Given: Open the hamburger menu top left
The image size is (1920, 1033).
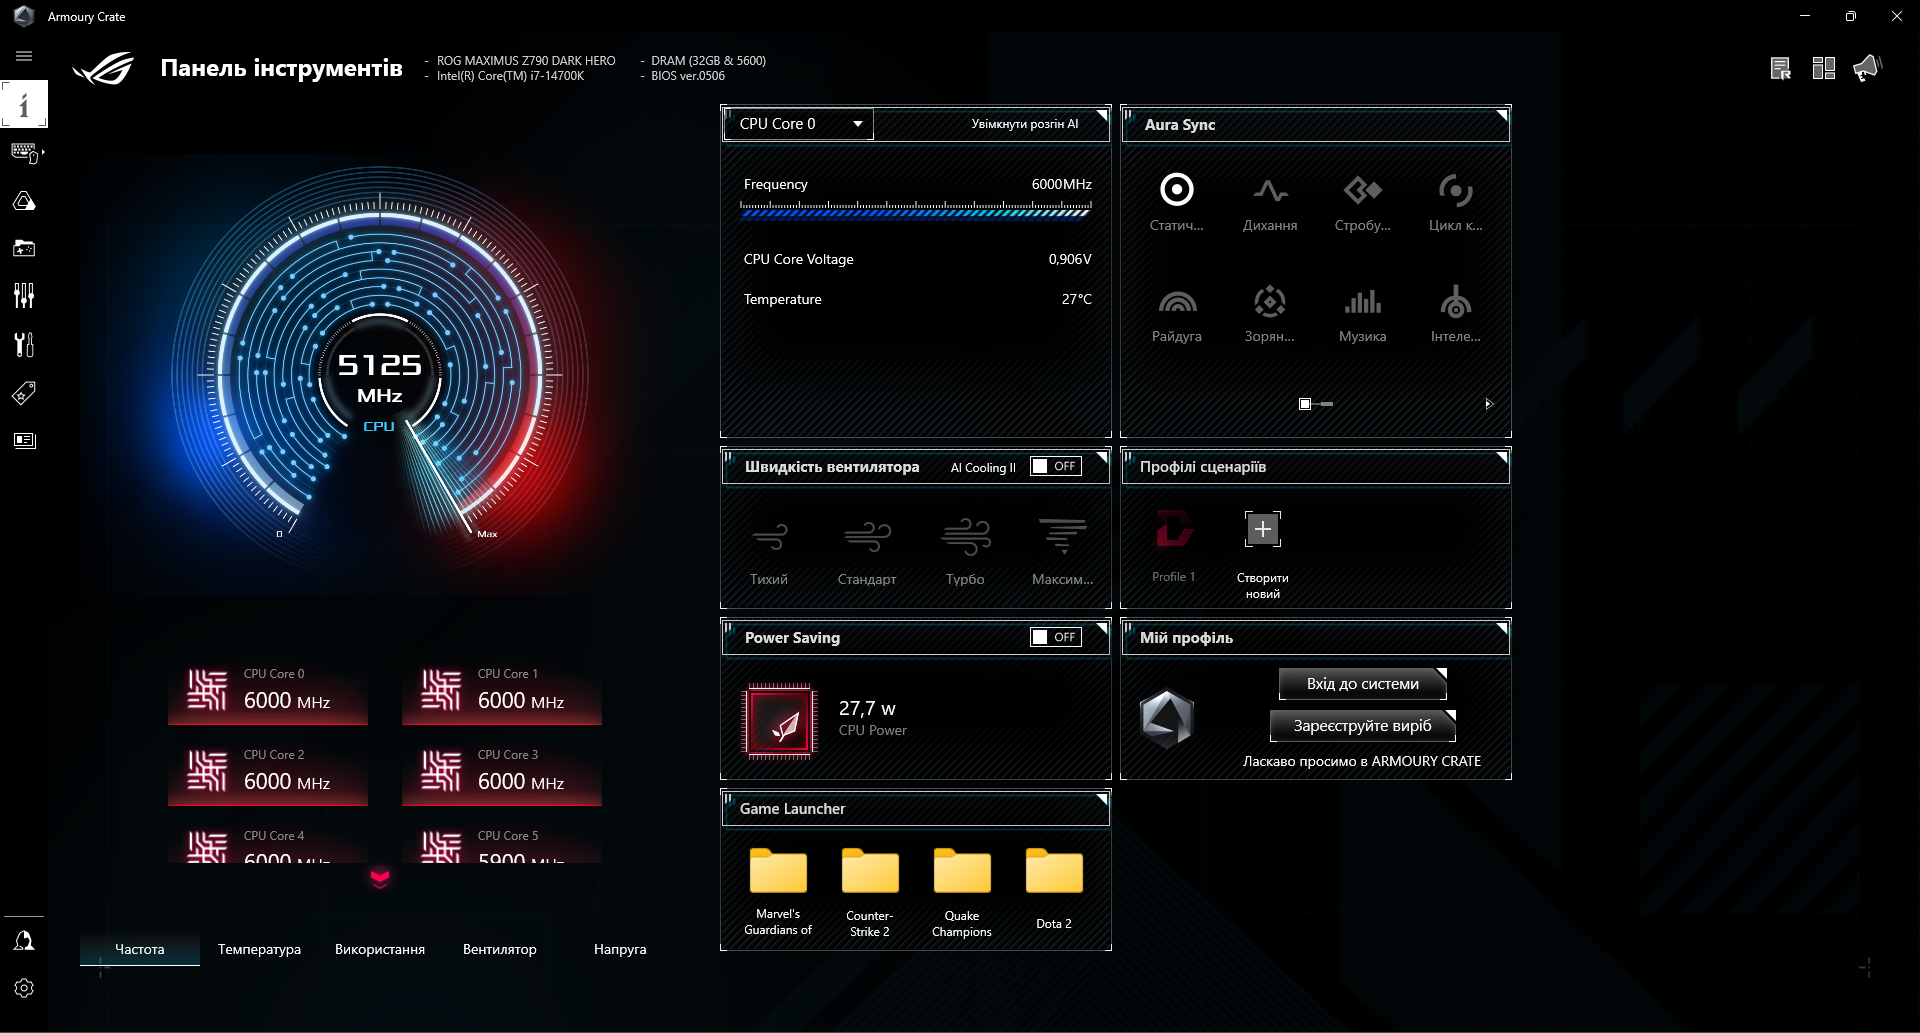Looking at the screenshot, I should [x=24, y=57].
